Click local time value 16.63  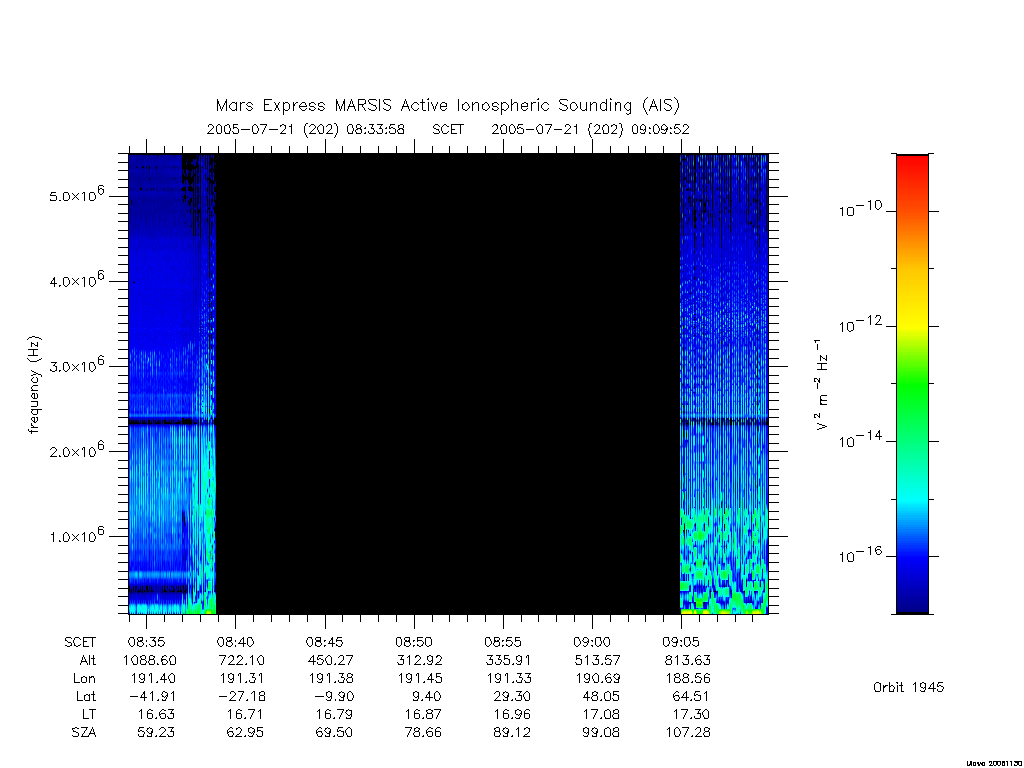pos(156,714)
